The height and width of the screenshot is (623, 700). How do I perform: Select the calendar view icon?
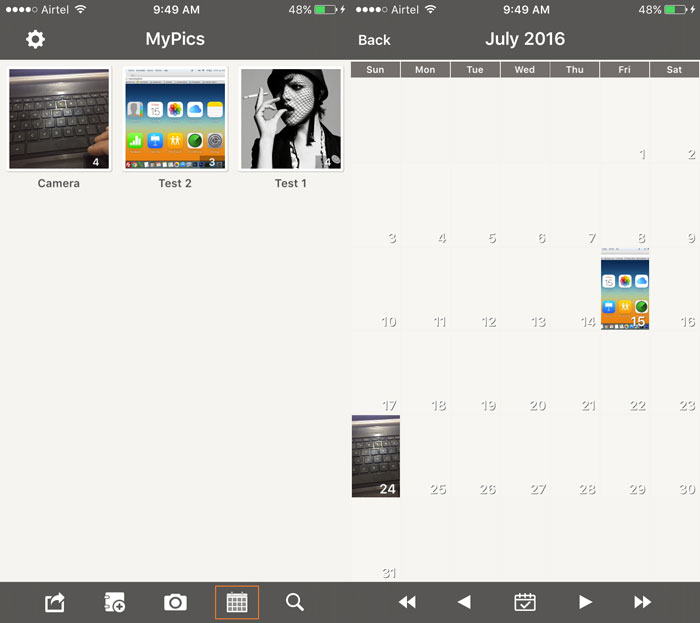[x=237, y=602]
